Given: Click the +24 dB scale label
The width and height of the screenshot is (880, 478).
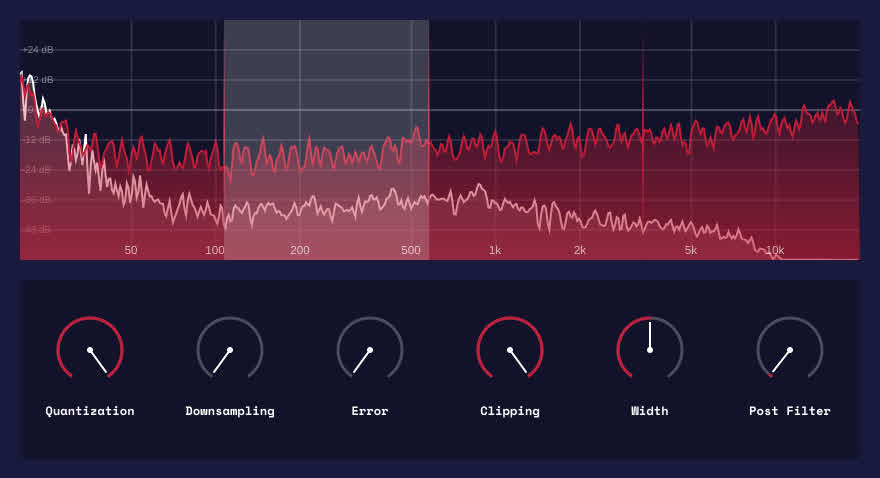Looking at the screenshot, I should tap(38, 50).
